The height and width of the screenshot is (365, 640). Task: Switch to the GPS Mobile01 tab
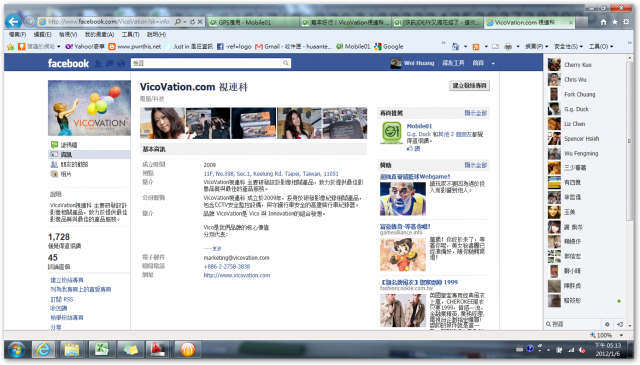click(253, 22)
